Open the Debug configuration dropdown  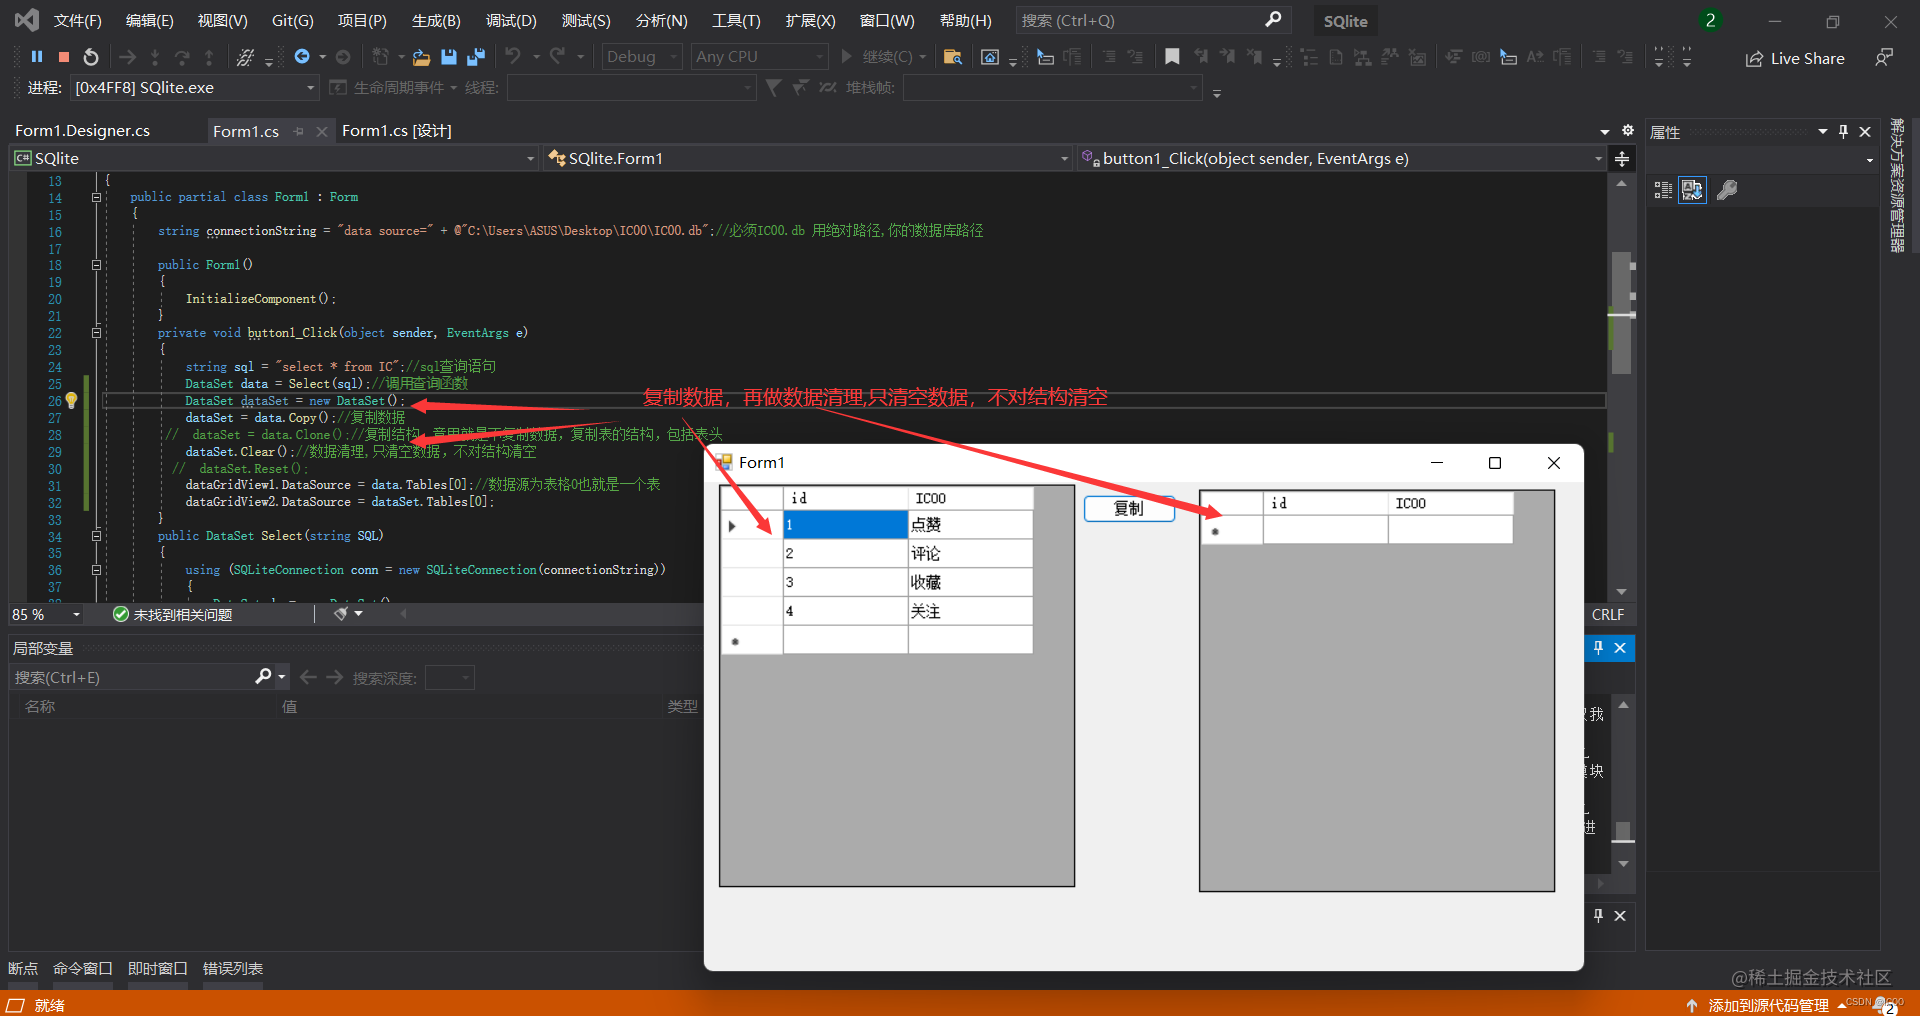coord(672,56)
